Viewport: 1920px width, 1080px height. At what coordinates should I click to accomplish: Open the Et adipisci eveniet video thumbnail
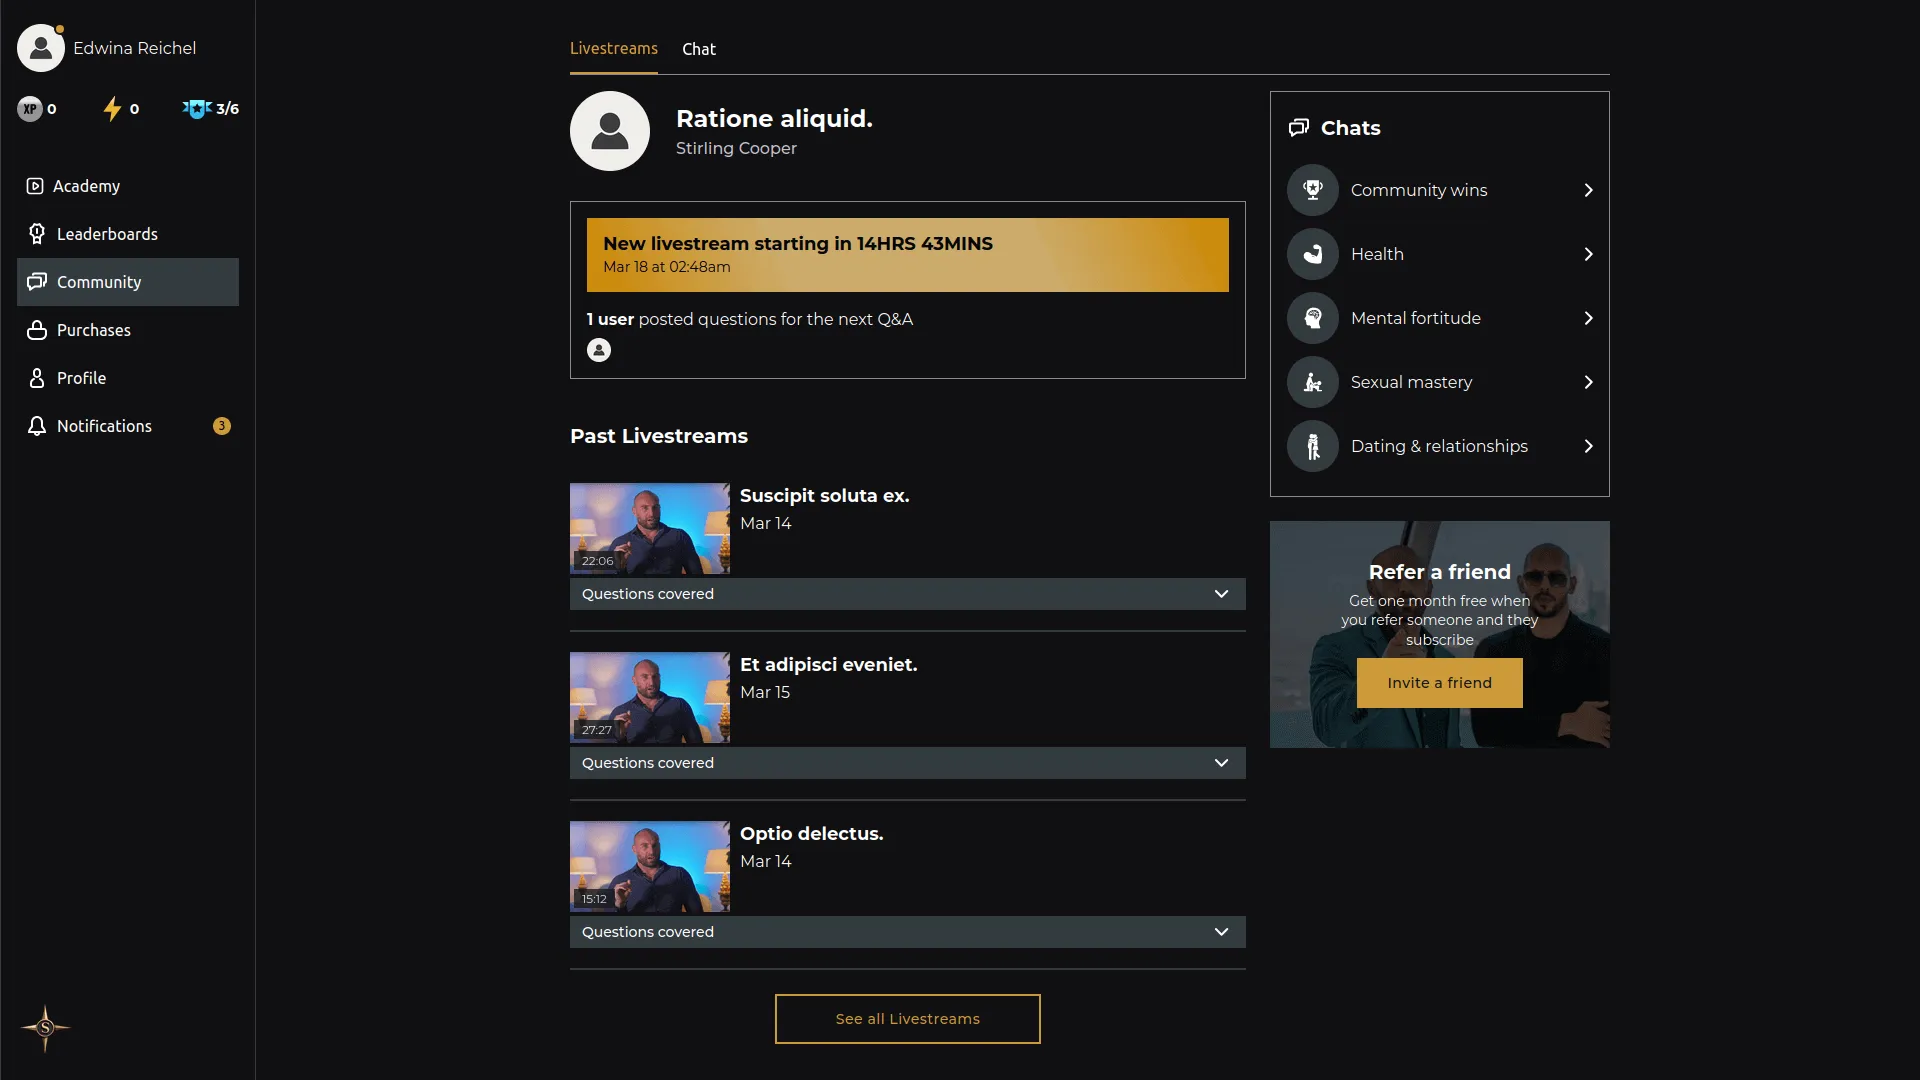[x=650, y=697]
